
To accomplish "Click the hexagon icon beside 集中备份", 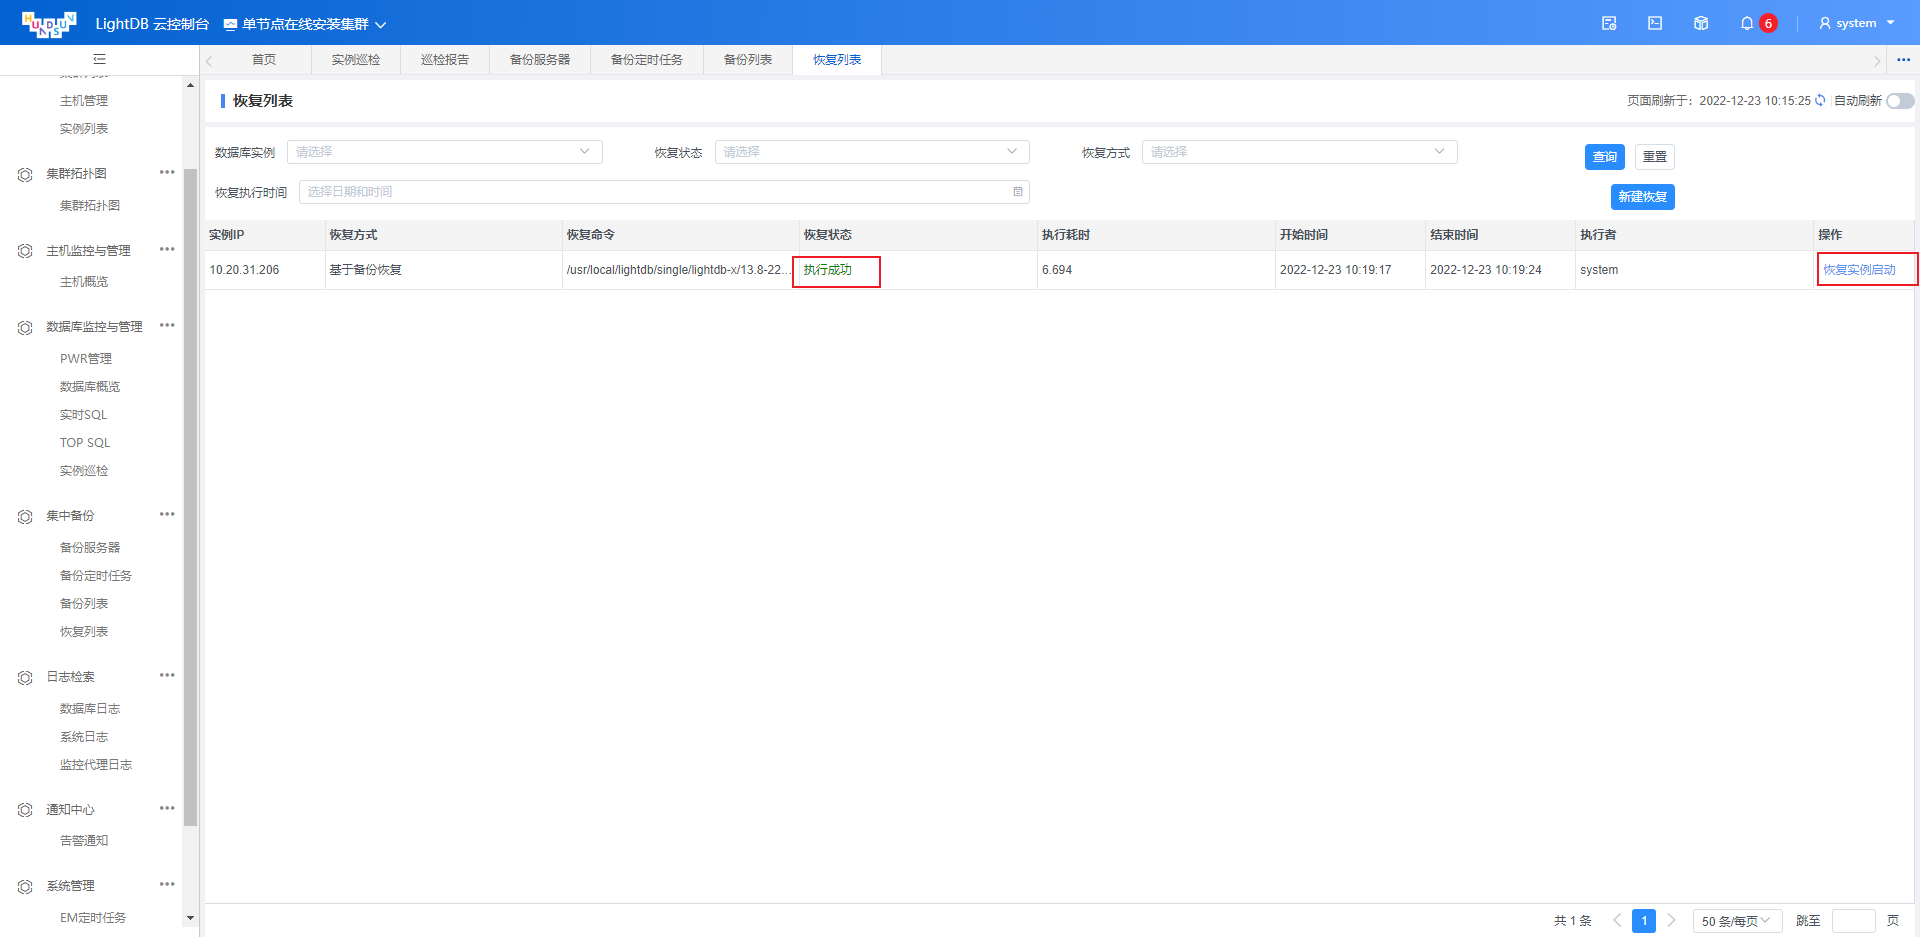I will pos(25,517).
